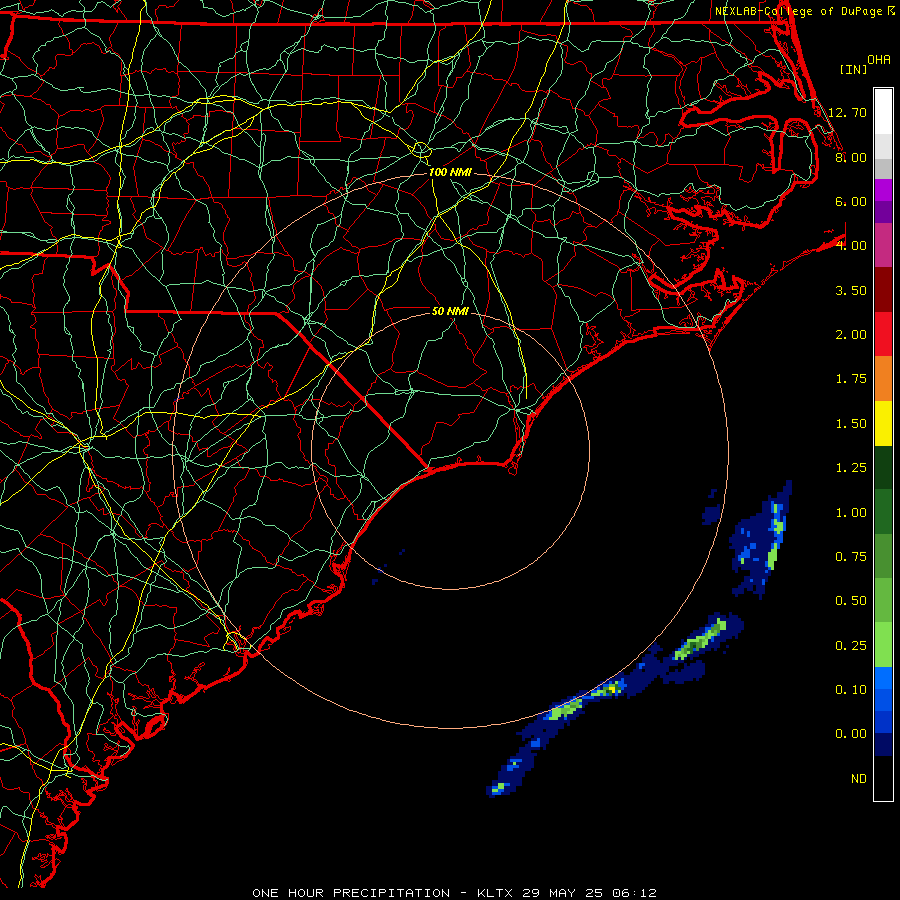Pick the bright red 2.00 legend swatch

tap(883, 334)
